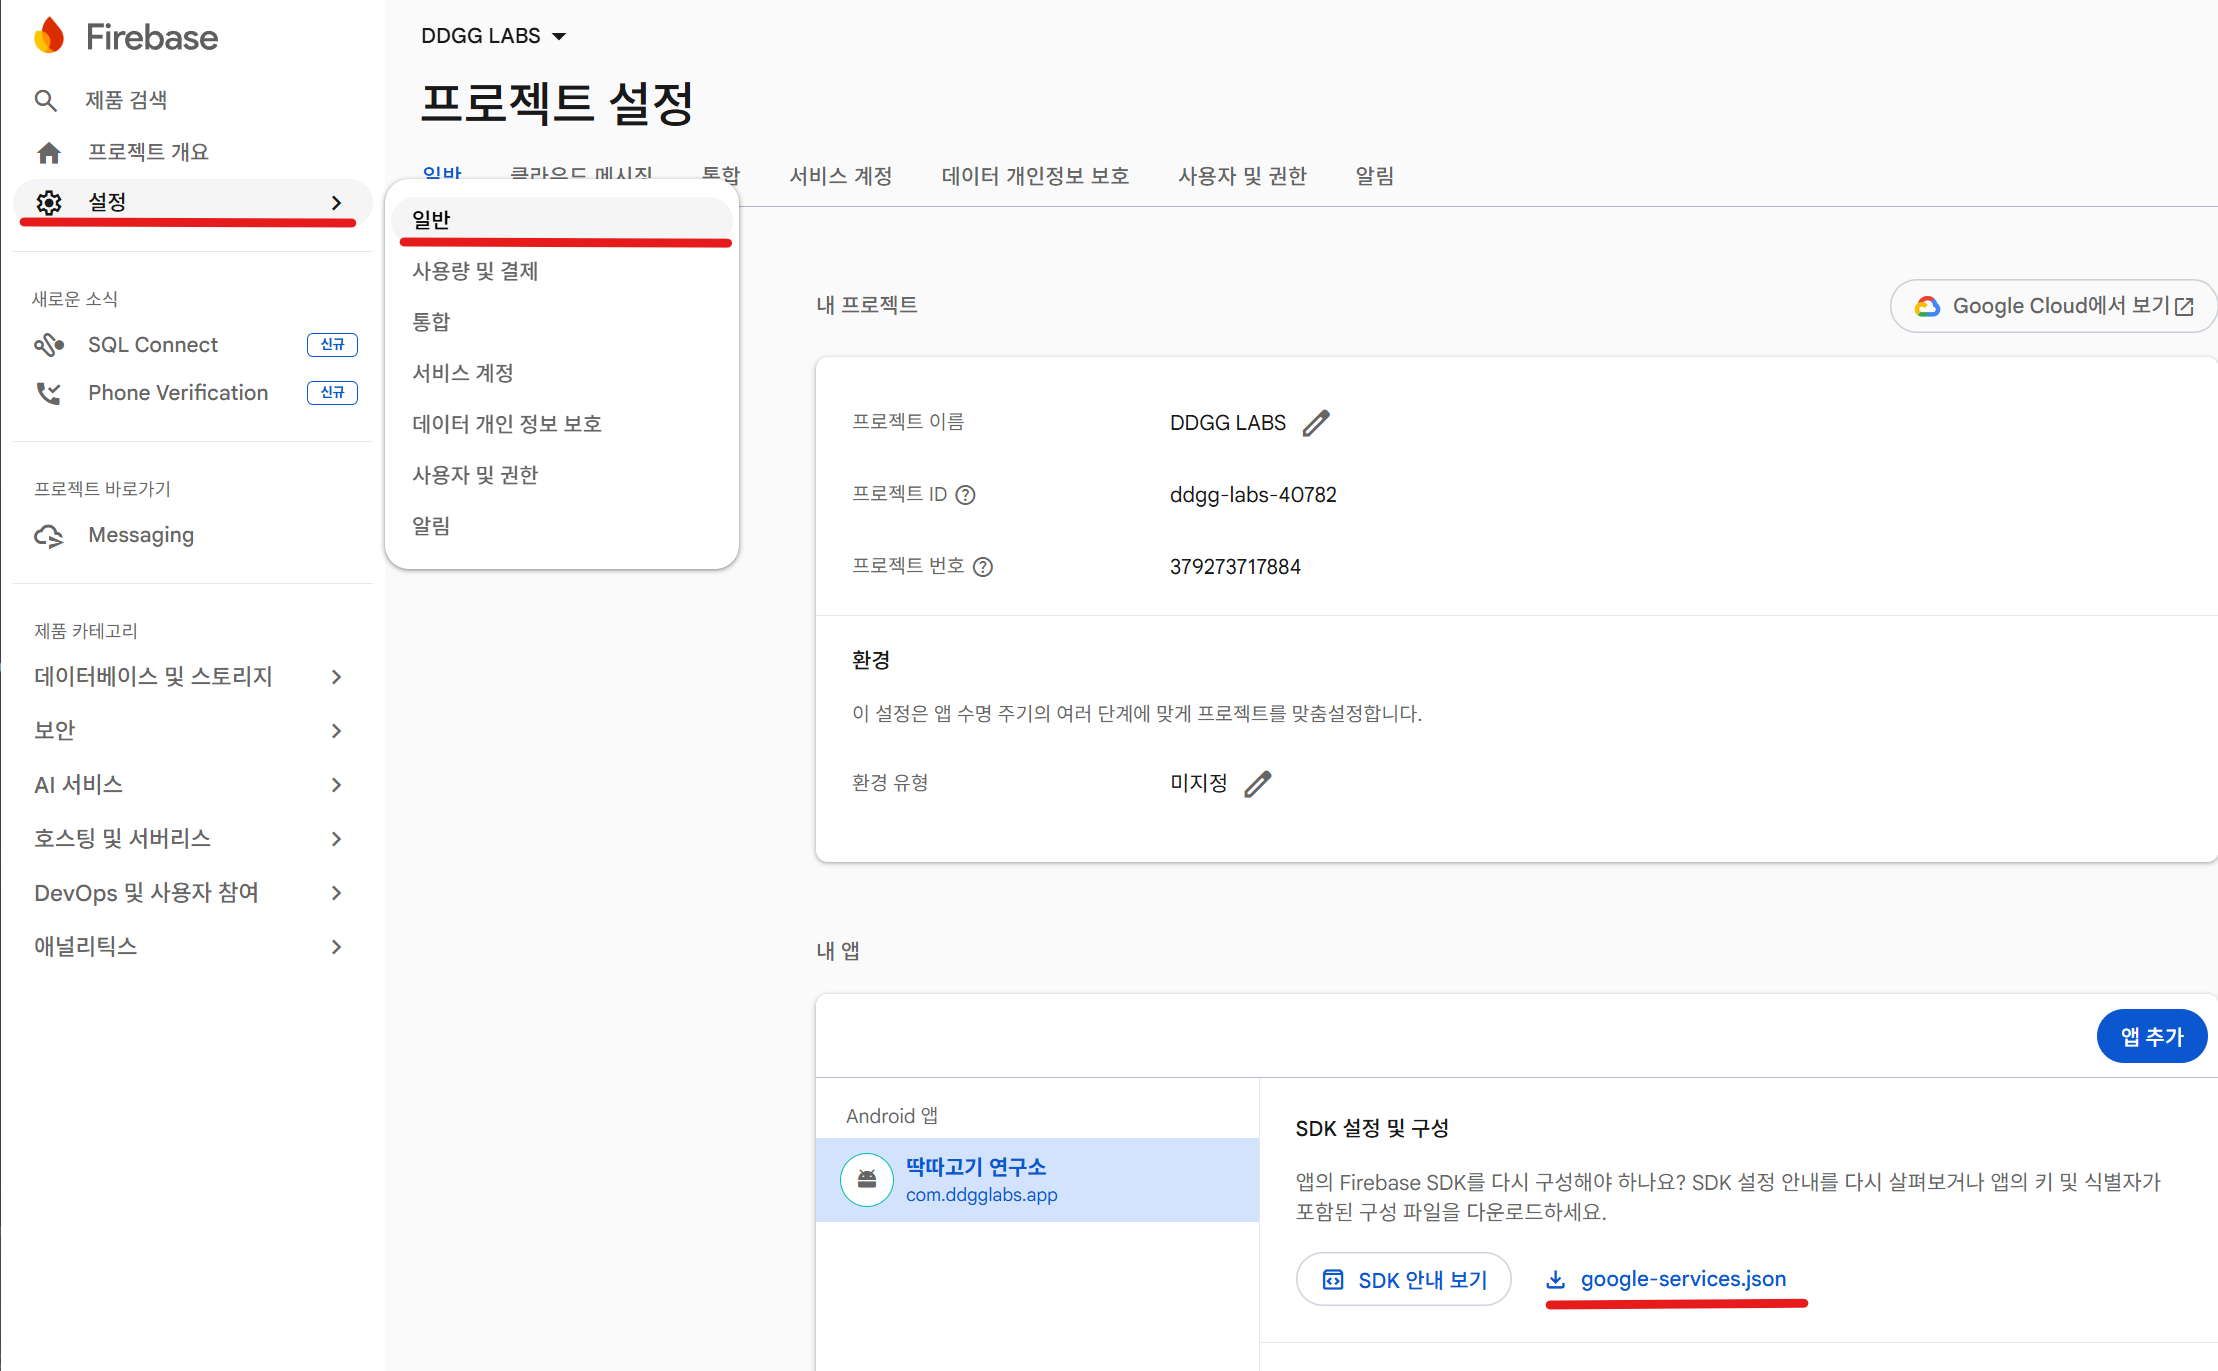
Task: Click the 프로젝트 설정 page heading
Action: point(557,104)
